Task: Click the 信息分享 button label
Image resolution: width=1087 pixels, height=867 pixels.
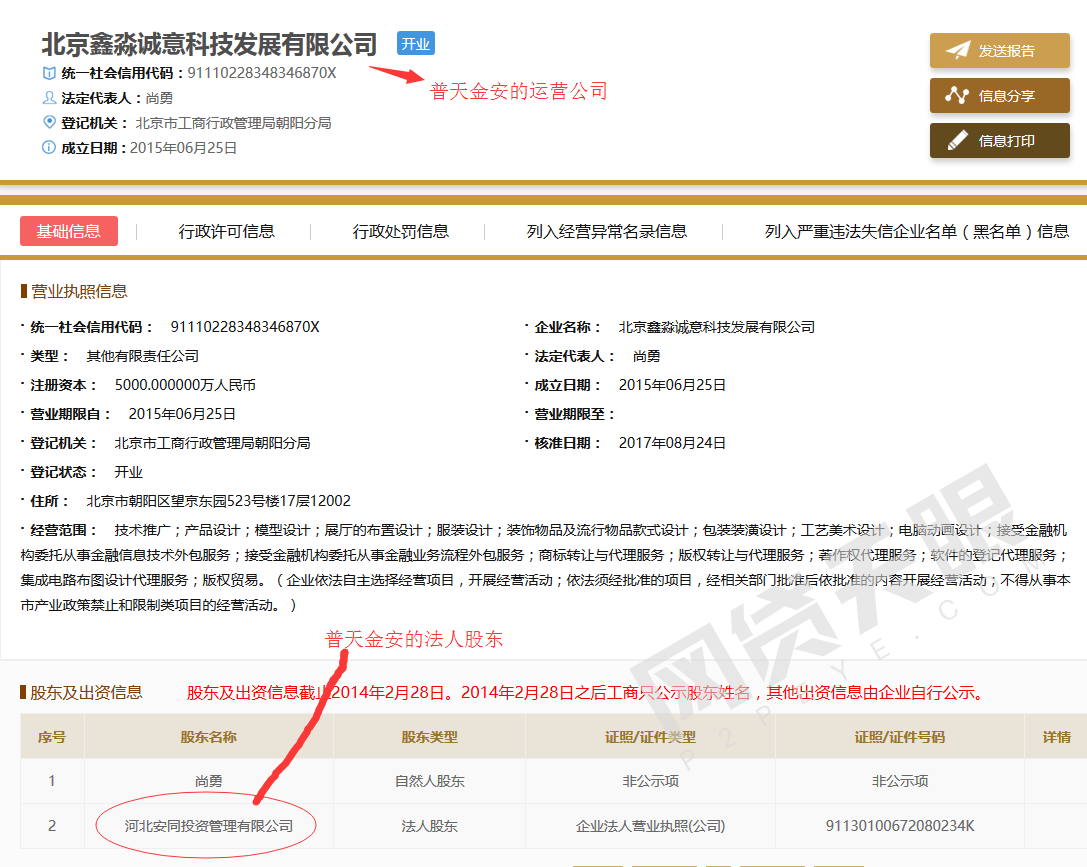Action: 1007,96
